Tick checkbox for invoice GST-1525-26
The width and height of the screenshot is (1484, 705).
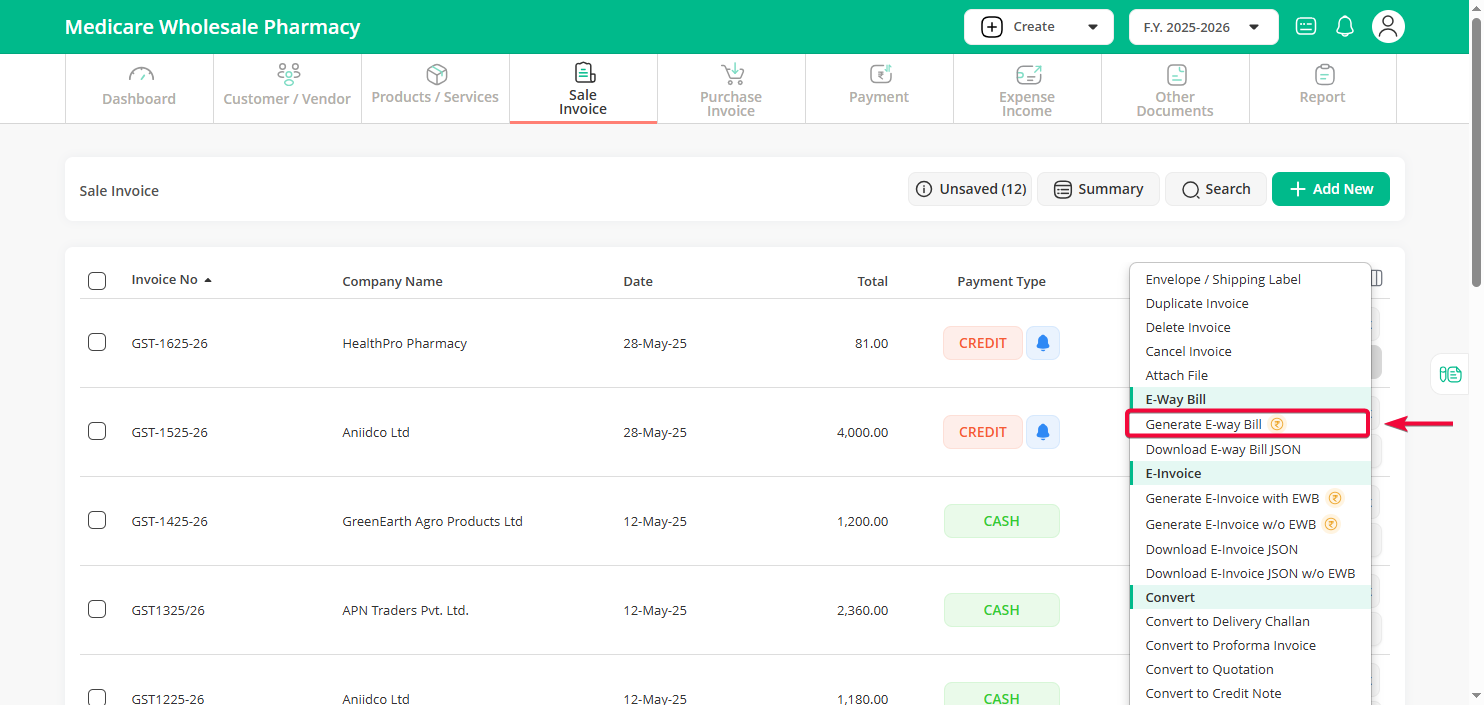pyautogui.click(x=97, y=431)
